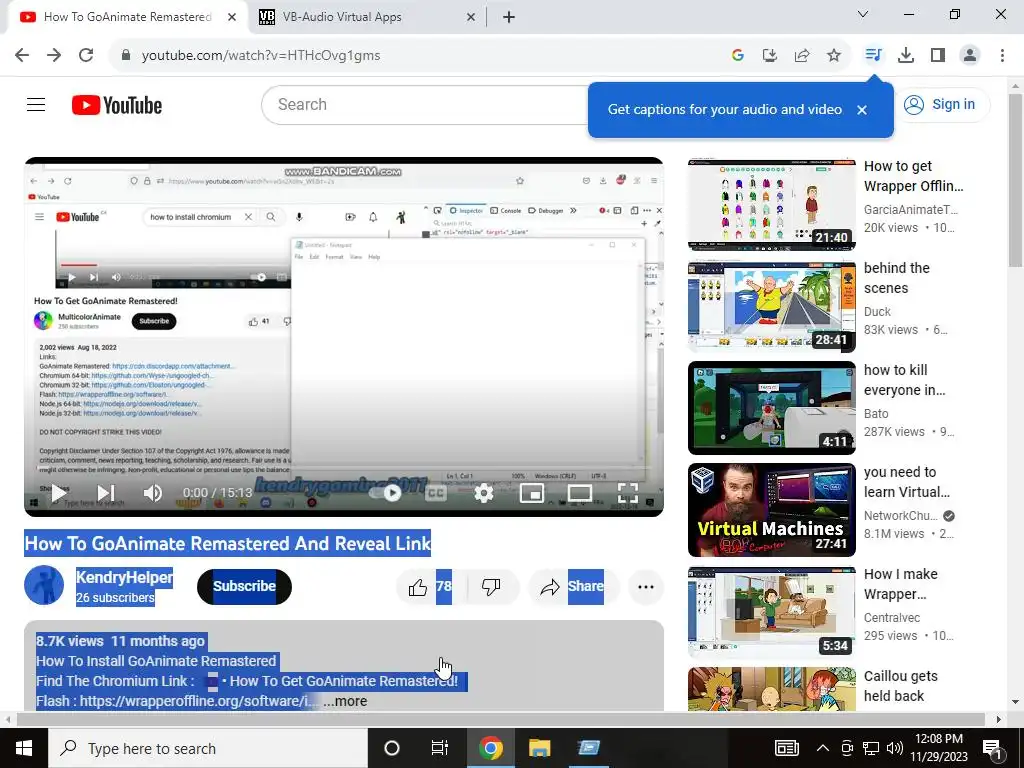1024x768 pixels.
Task: Open the taskbar clock and date
Action: coord(939,748)
